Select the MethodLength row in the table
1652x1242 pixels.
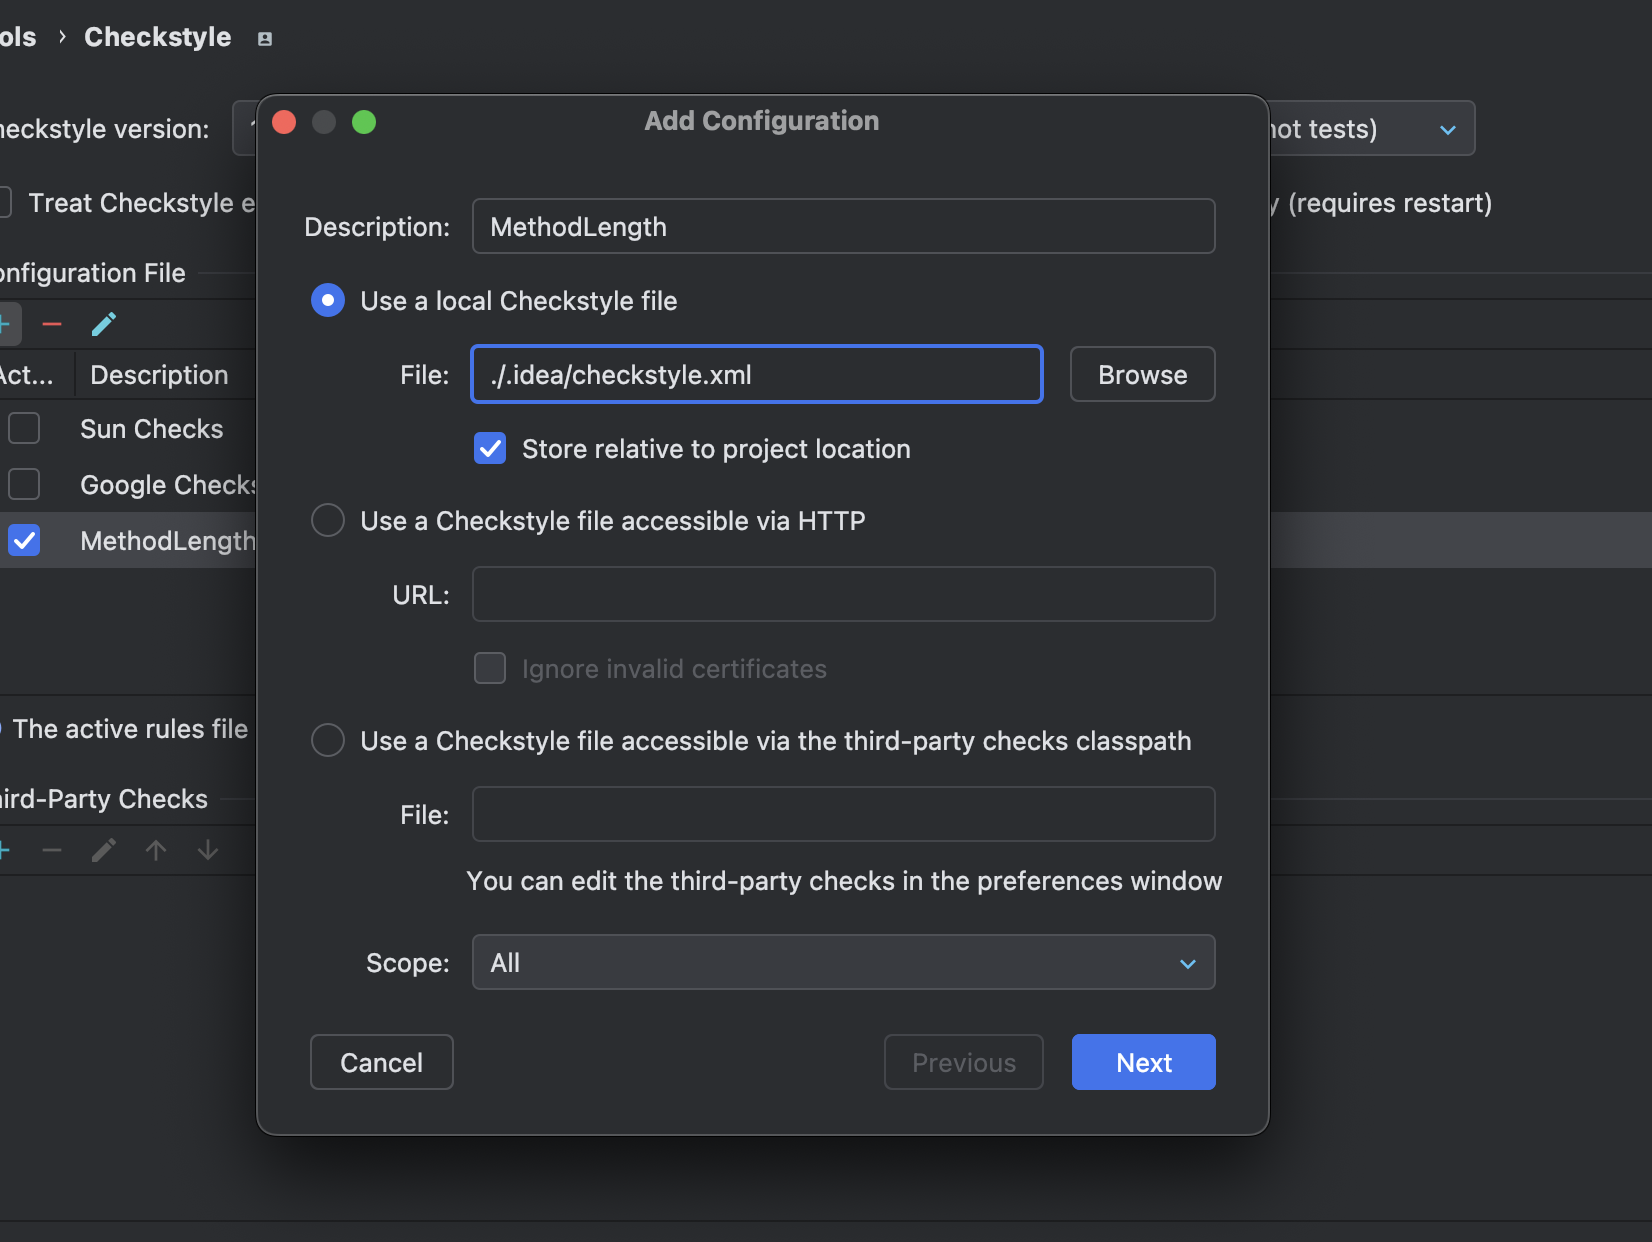coord(128,540)
